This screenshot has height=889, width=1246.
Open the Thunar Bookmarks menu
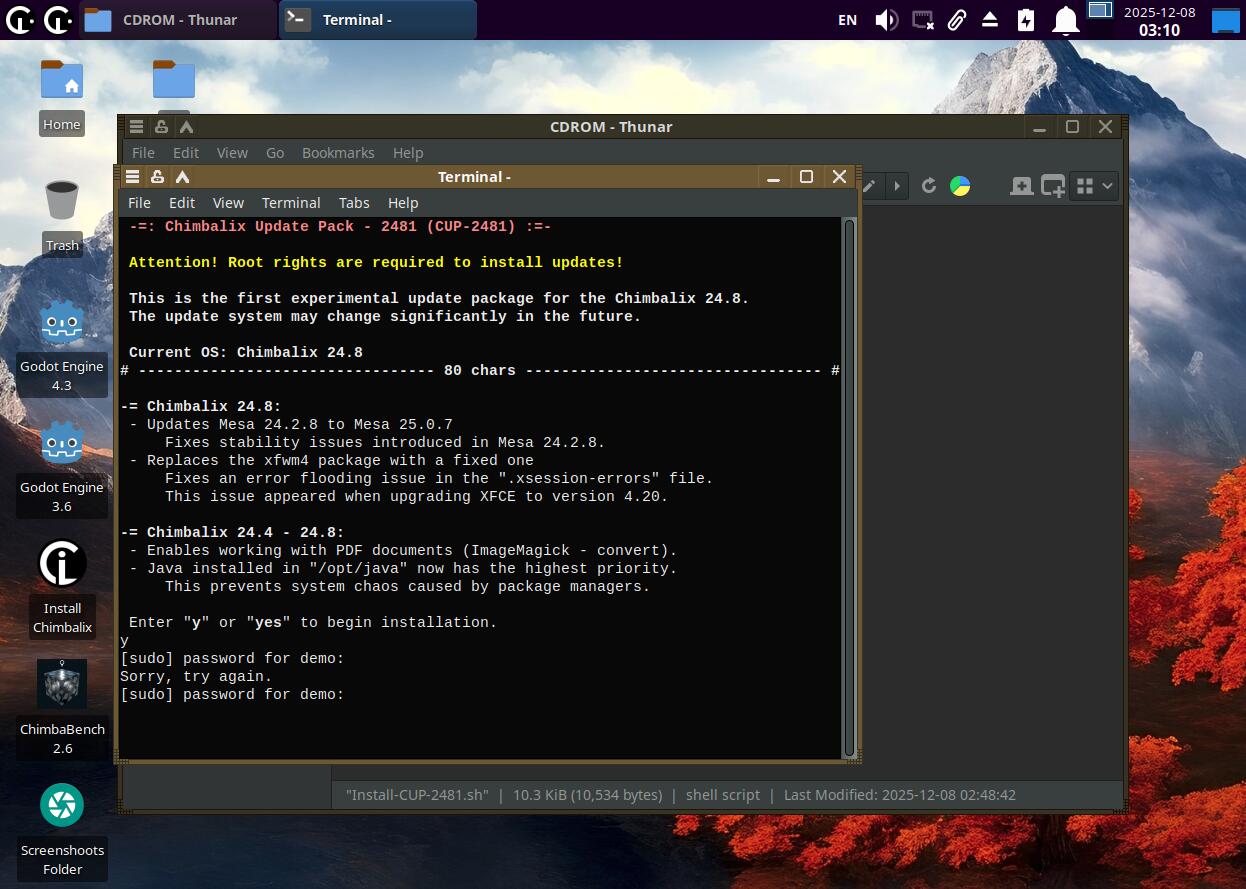(338, 153)
